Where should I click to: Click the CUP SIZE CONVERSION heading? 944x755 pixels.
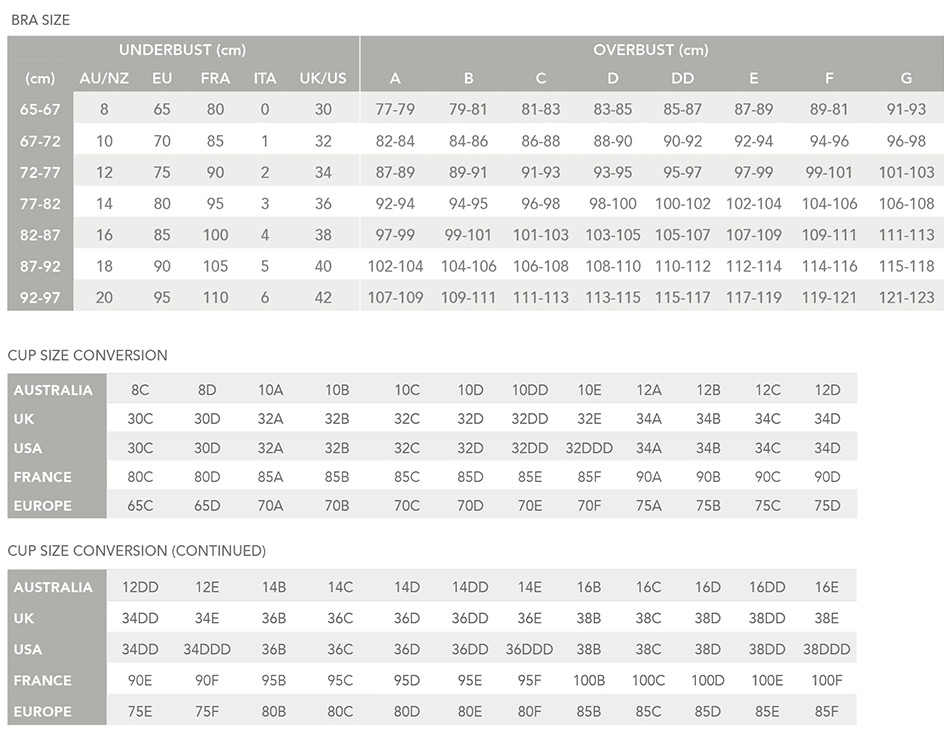pyautogui.click(x=87, y=355)
